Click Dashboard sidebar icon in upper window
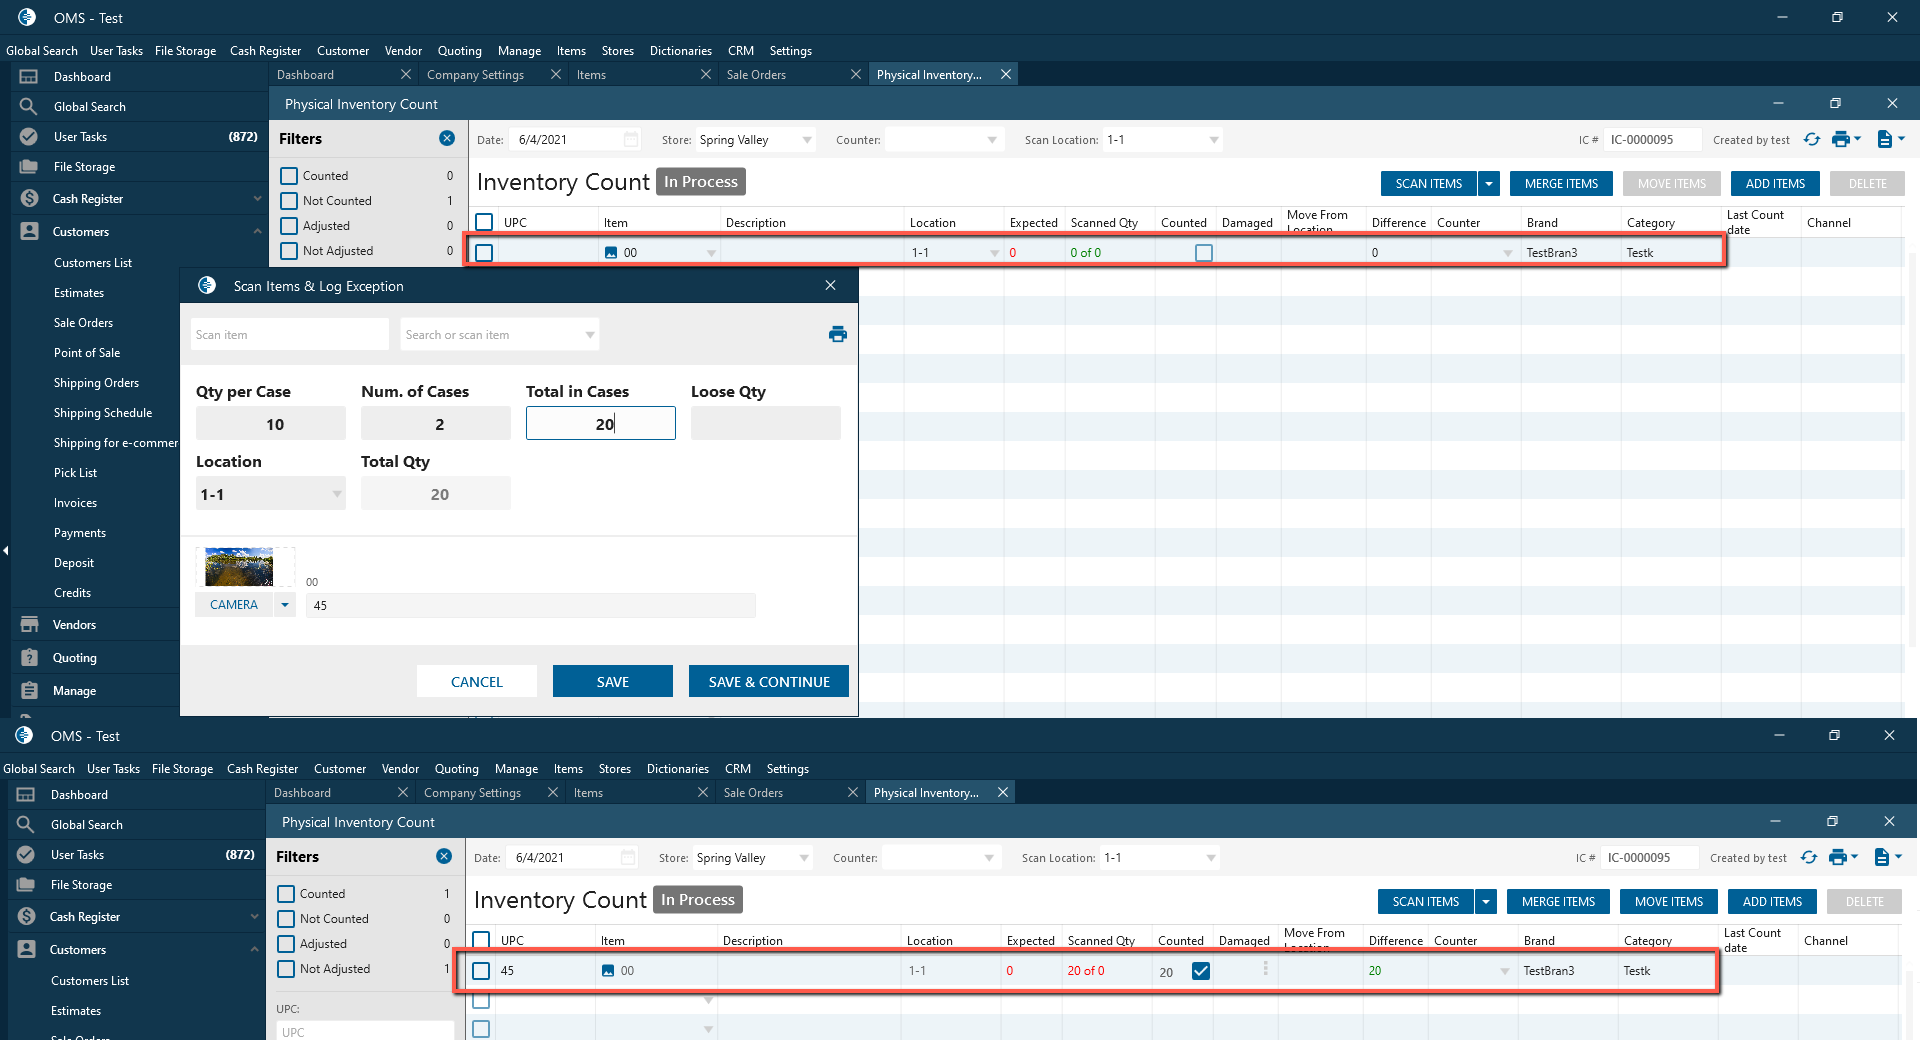The height and width of the screenshot is (1040, 1920). pos(28,77)
